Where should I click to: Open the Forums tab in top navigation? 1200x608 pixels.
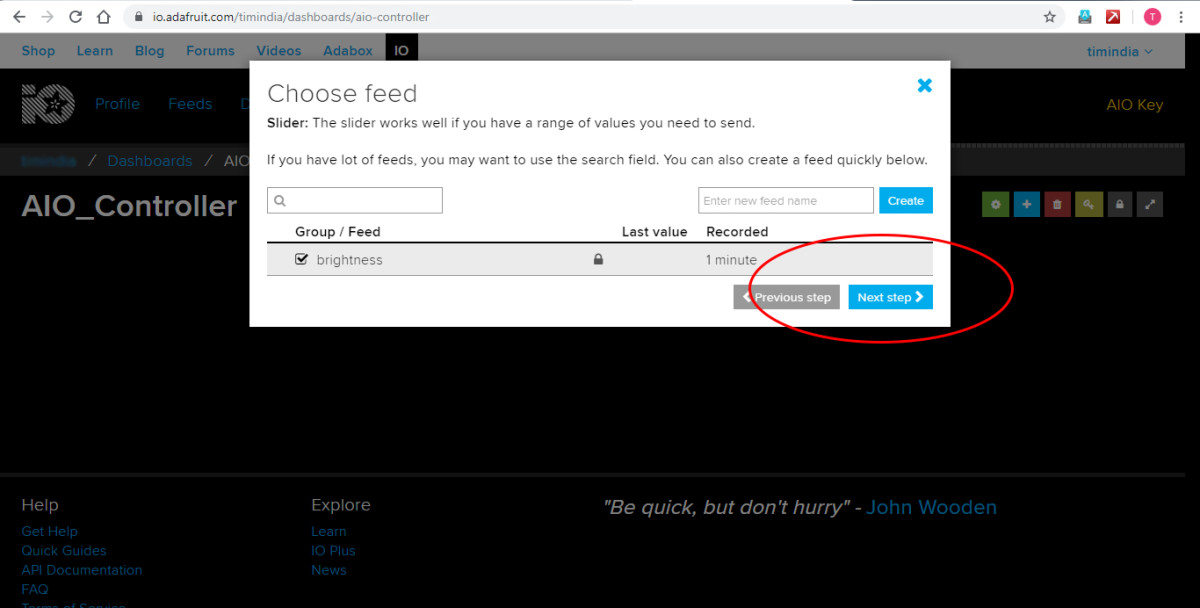(210, 51)
